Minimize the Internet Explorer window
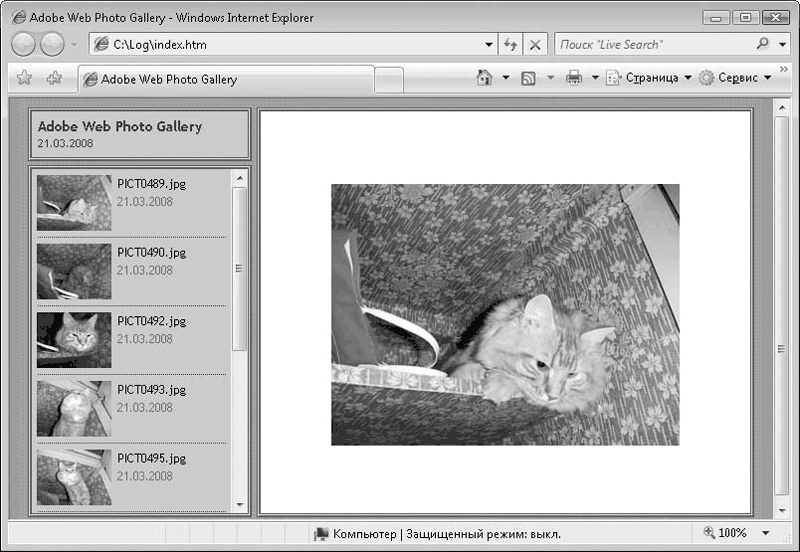The image size is (800, 552). coord(716,18)
